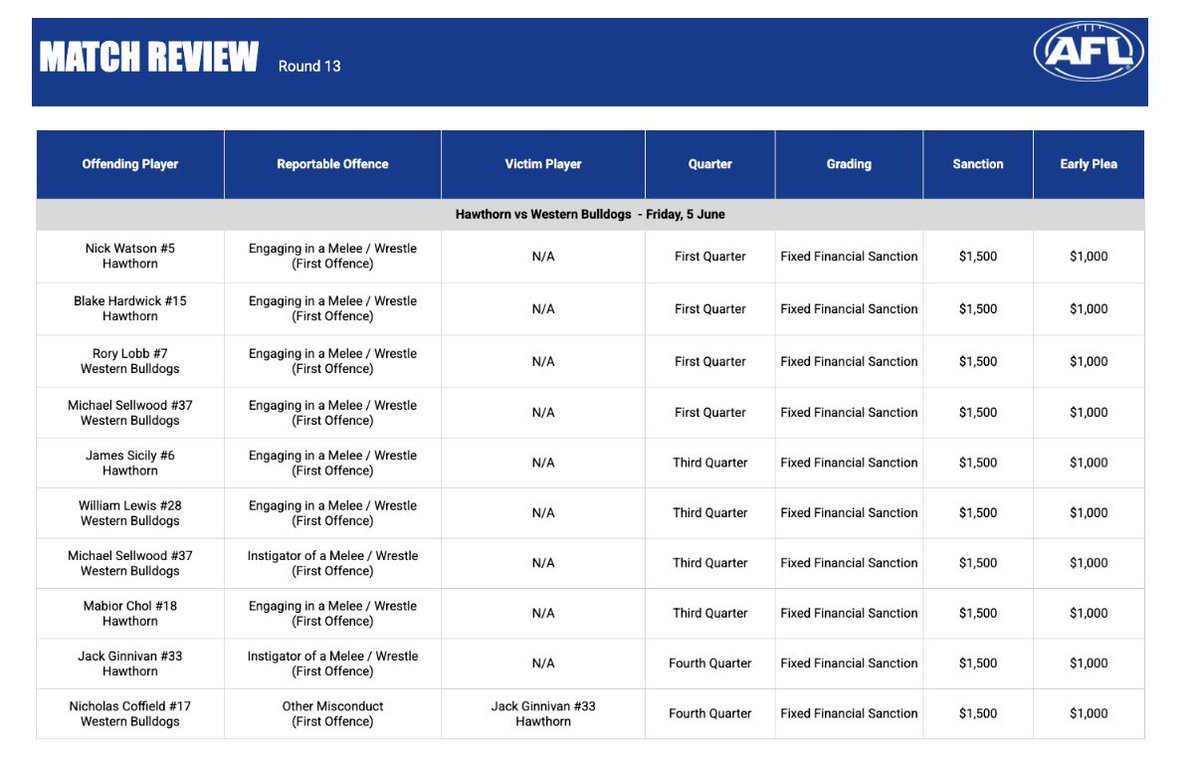Click the Victim Player column header
The width and height of the screenshot is (1200, 758).
[543, 164]
